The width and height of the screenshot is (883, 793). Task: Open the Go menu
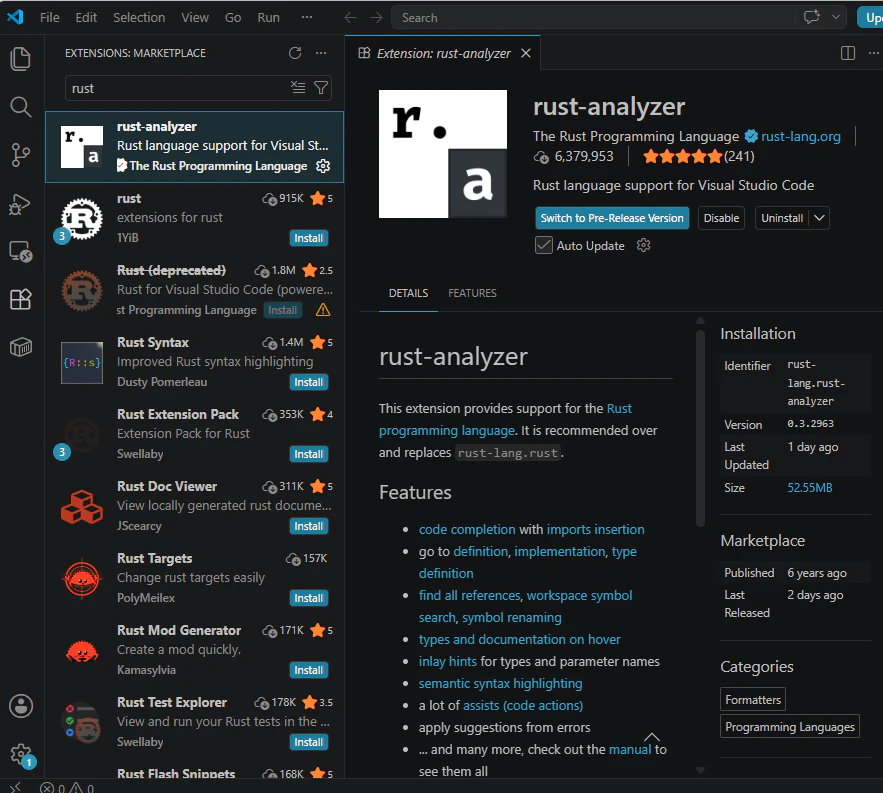(x=233, y=17)
